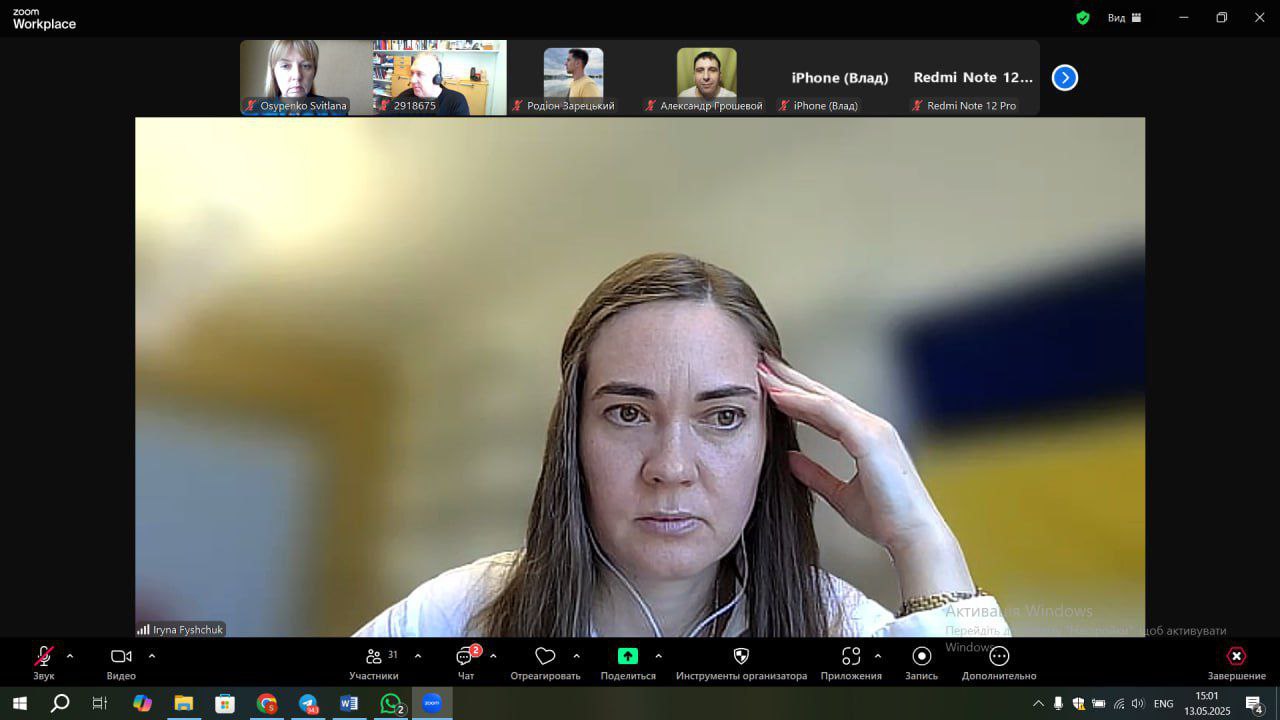
Task: Expand video options arrow next to Видео
Action: (x=152, y=656)
